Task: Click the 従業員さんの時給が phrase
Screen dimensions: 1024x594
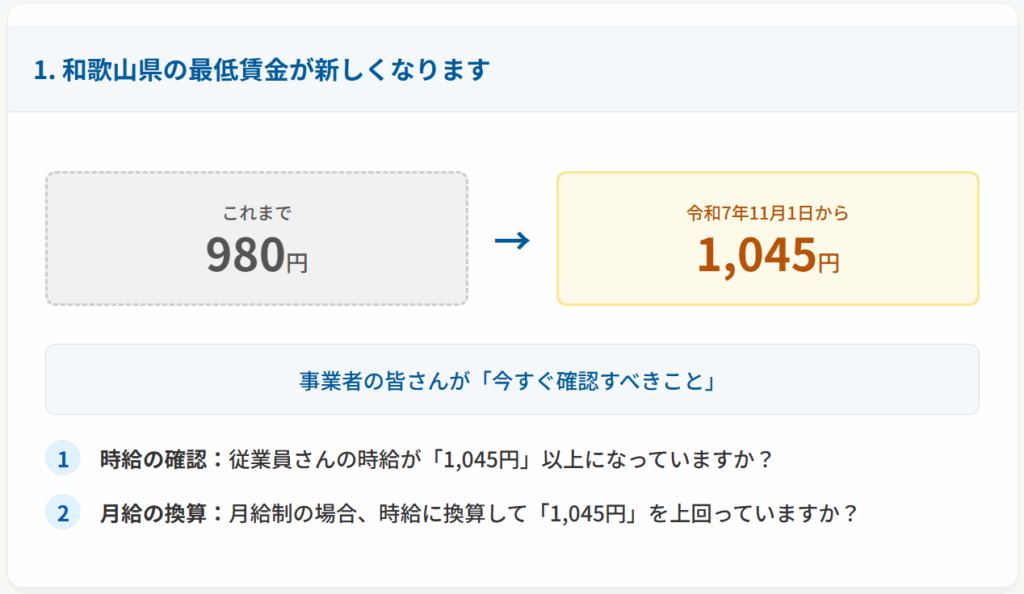Action: [313, 460]
